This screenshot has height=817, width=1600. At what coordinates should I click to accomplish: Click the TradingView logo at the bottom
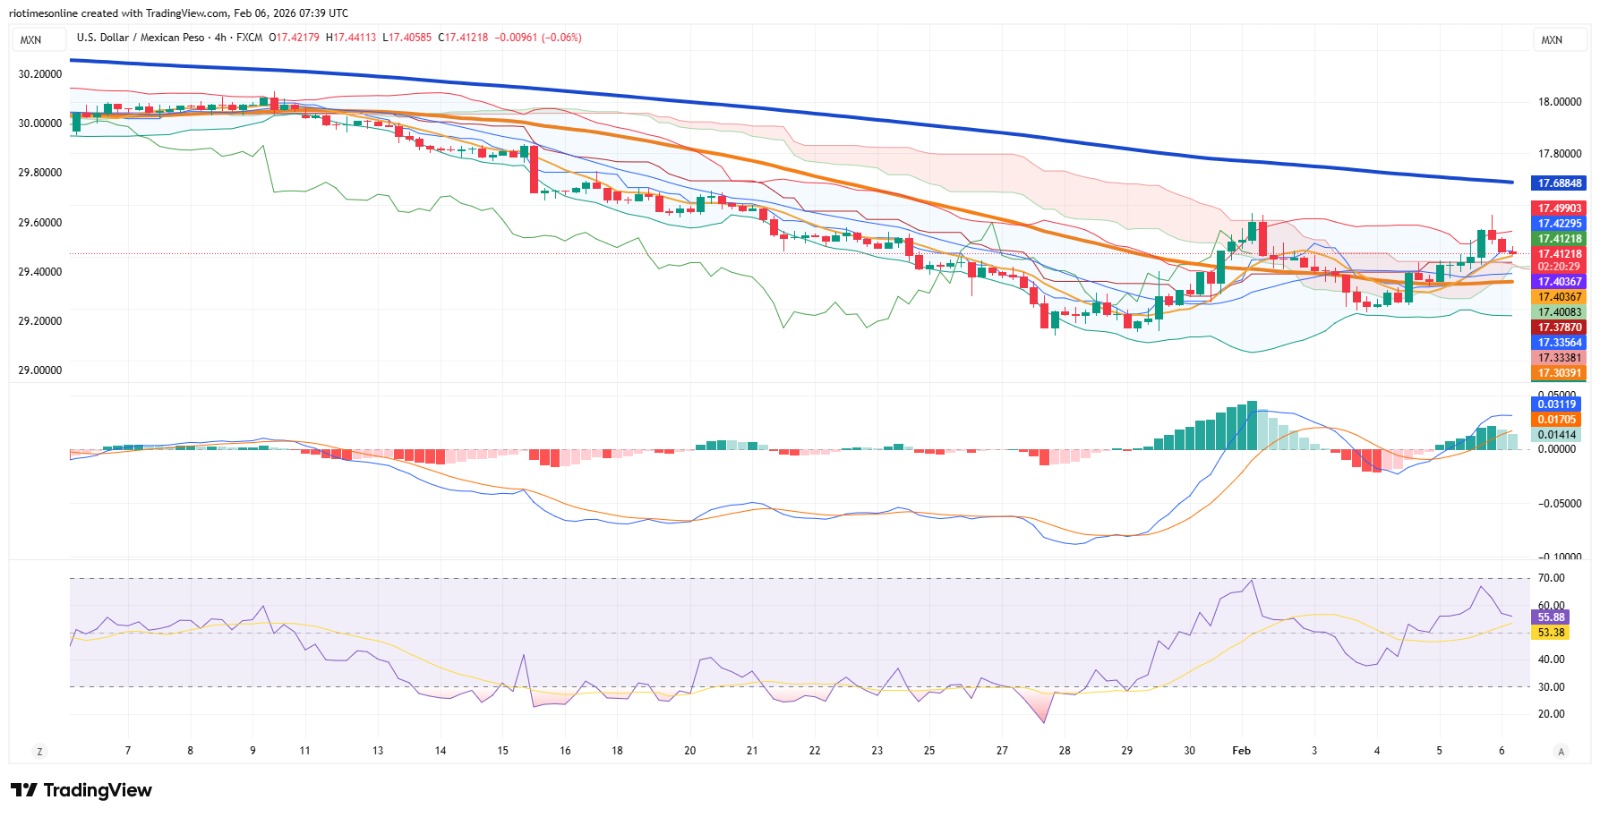[81, 790]
